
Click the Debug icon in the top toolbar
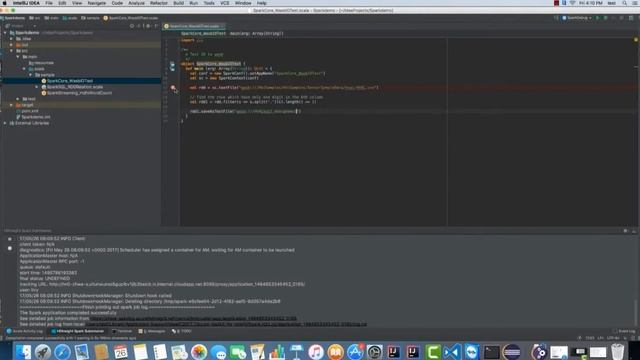(x=606, y=18)
